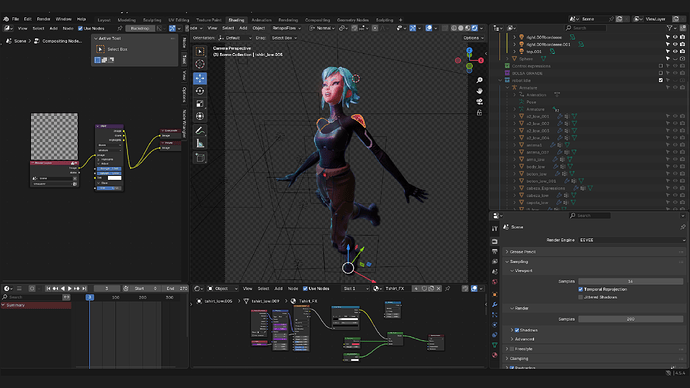The image size is (690, 388).
Task: Open the Render Engine dropdown
Action: tap(632, 240)
